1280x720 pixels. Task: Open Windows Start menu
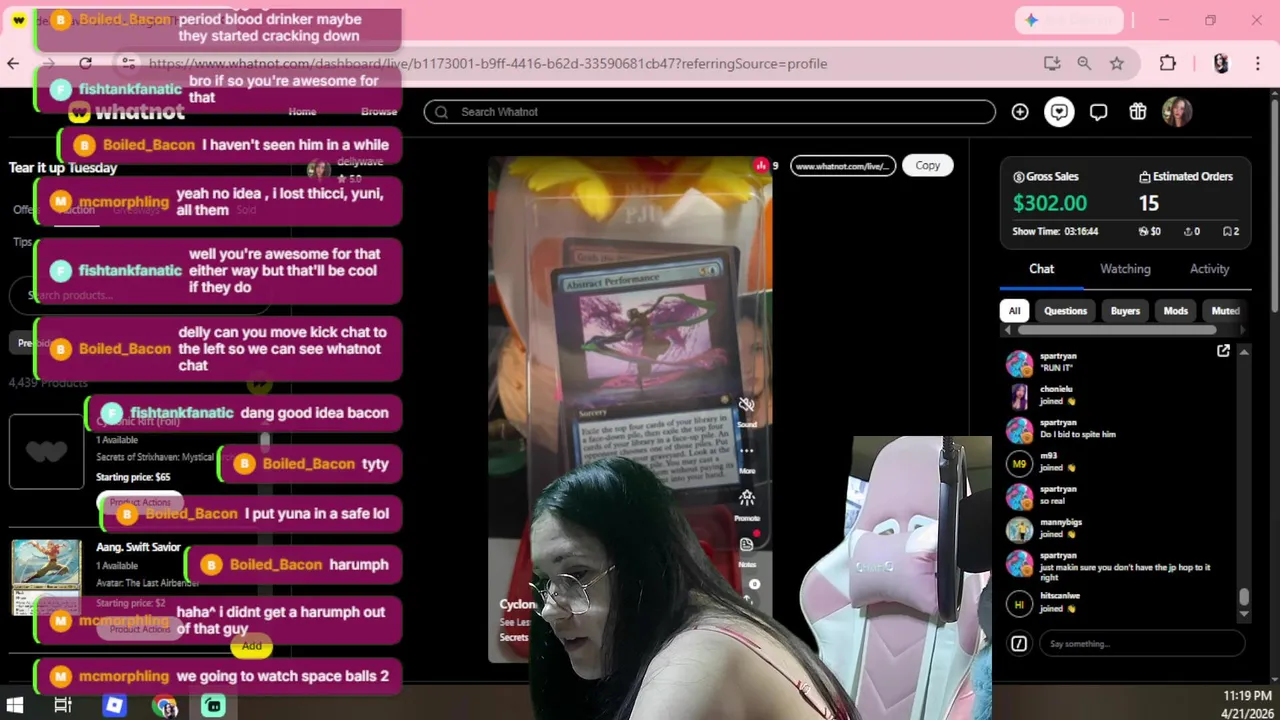pos(14,706)
